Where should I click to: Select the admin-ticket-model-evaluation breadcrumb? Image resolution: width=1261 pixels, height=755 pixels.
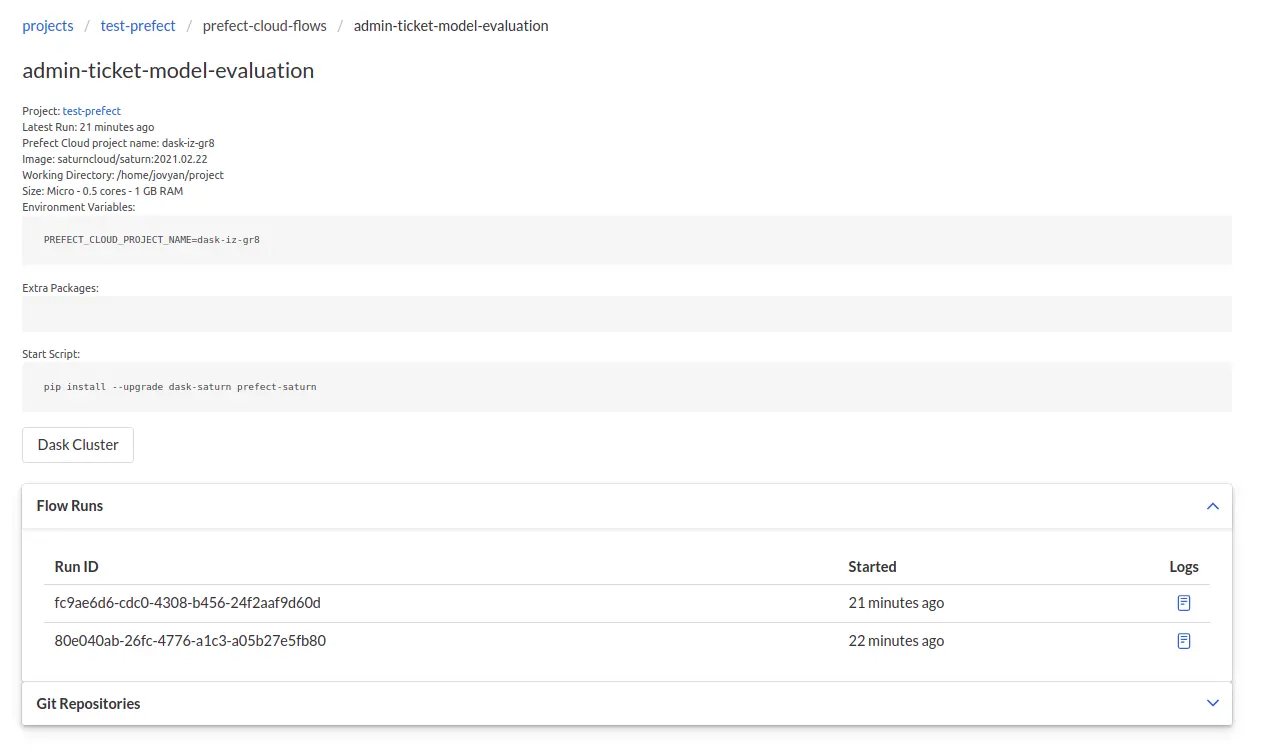tap(451, 25)
